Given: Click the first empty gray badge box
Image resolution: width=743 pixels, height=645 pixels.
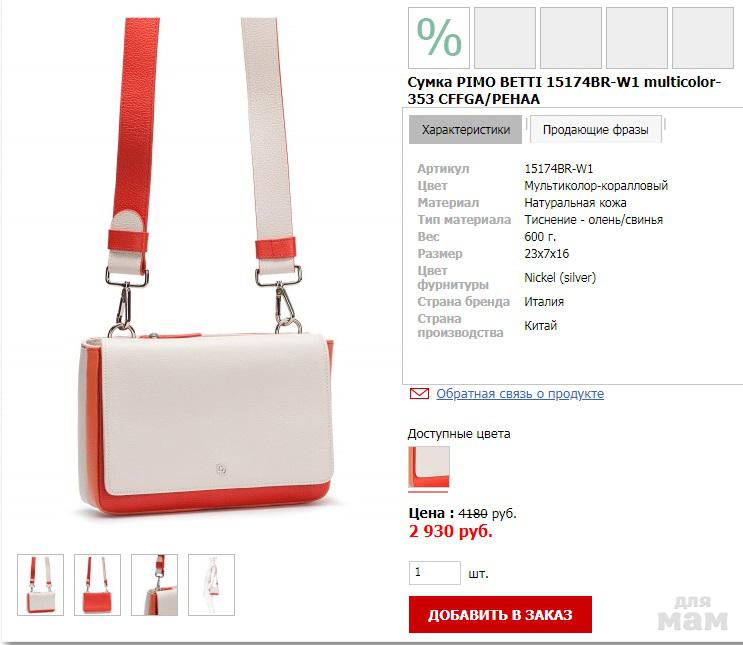Looking at the screenshot, I should coord(505,37).
